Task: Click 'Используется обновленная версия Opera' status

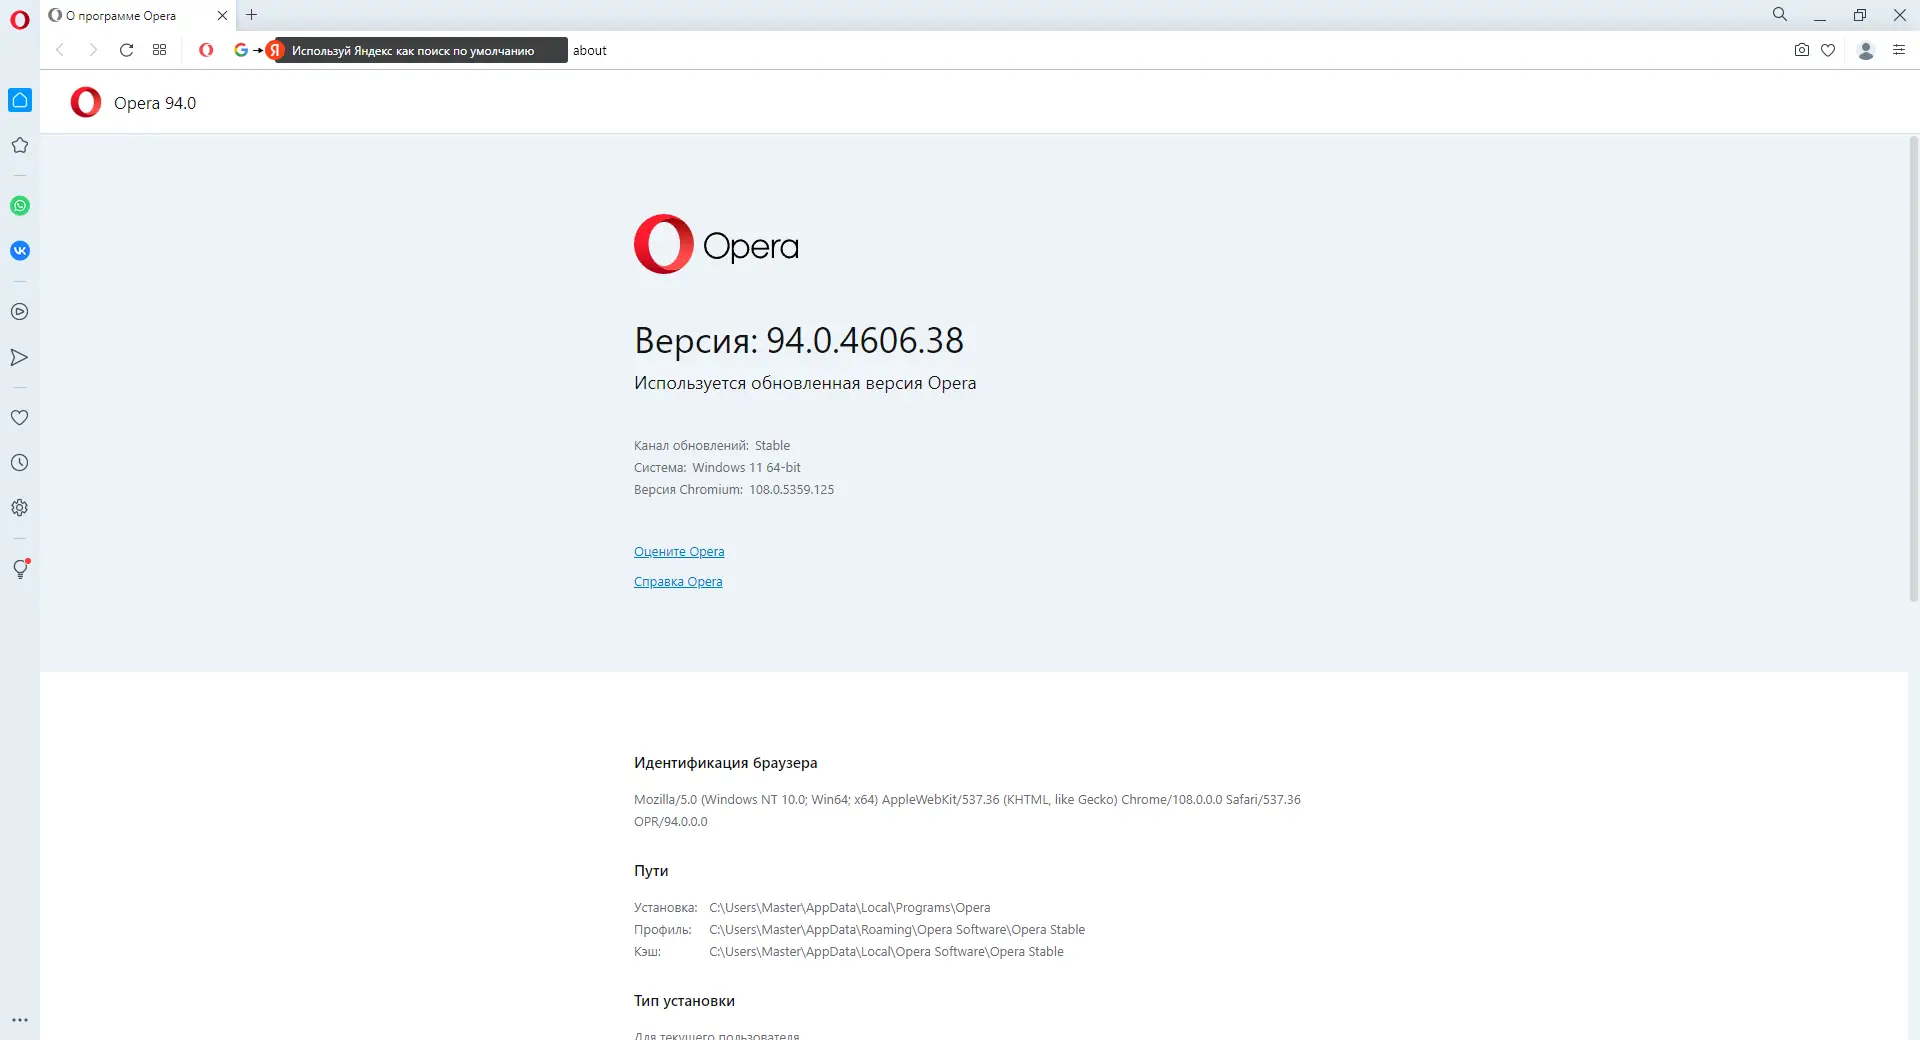Action: click(x=805, y=383)
